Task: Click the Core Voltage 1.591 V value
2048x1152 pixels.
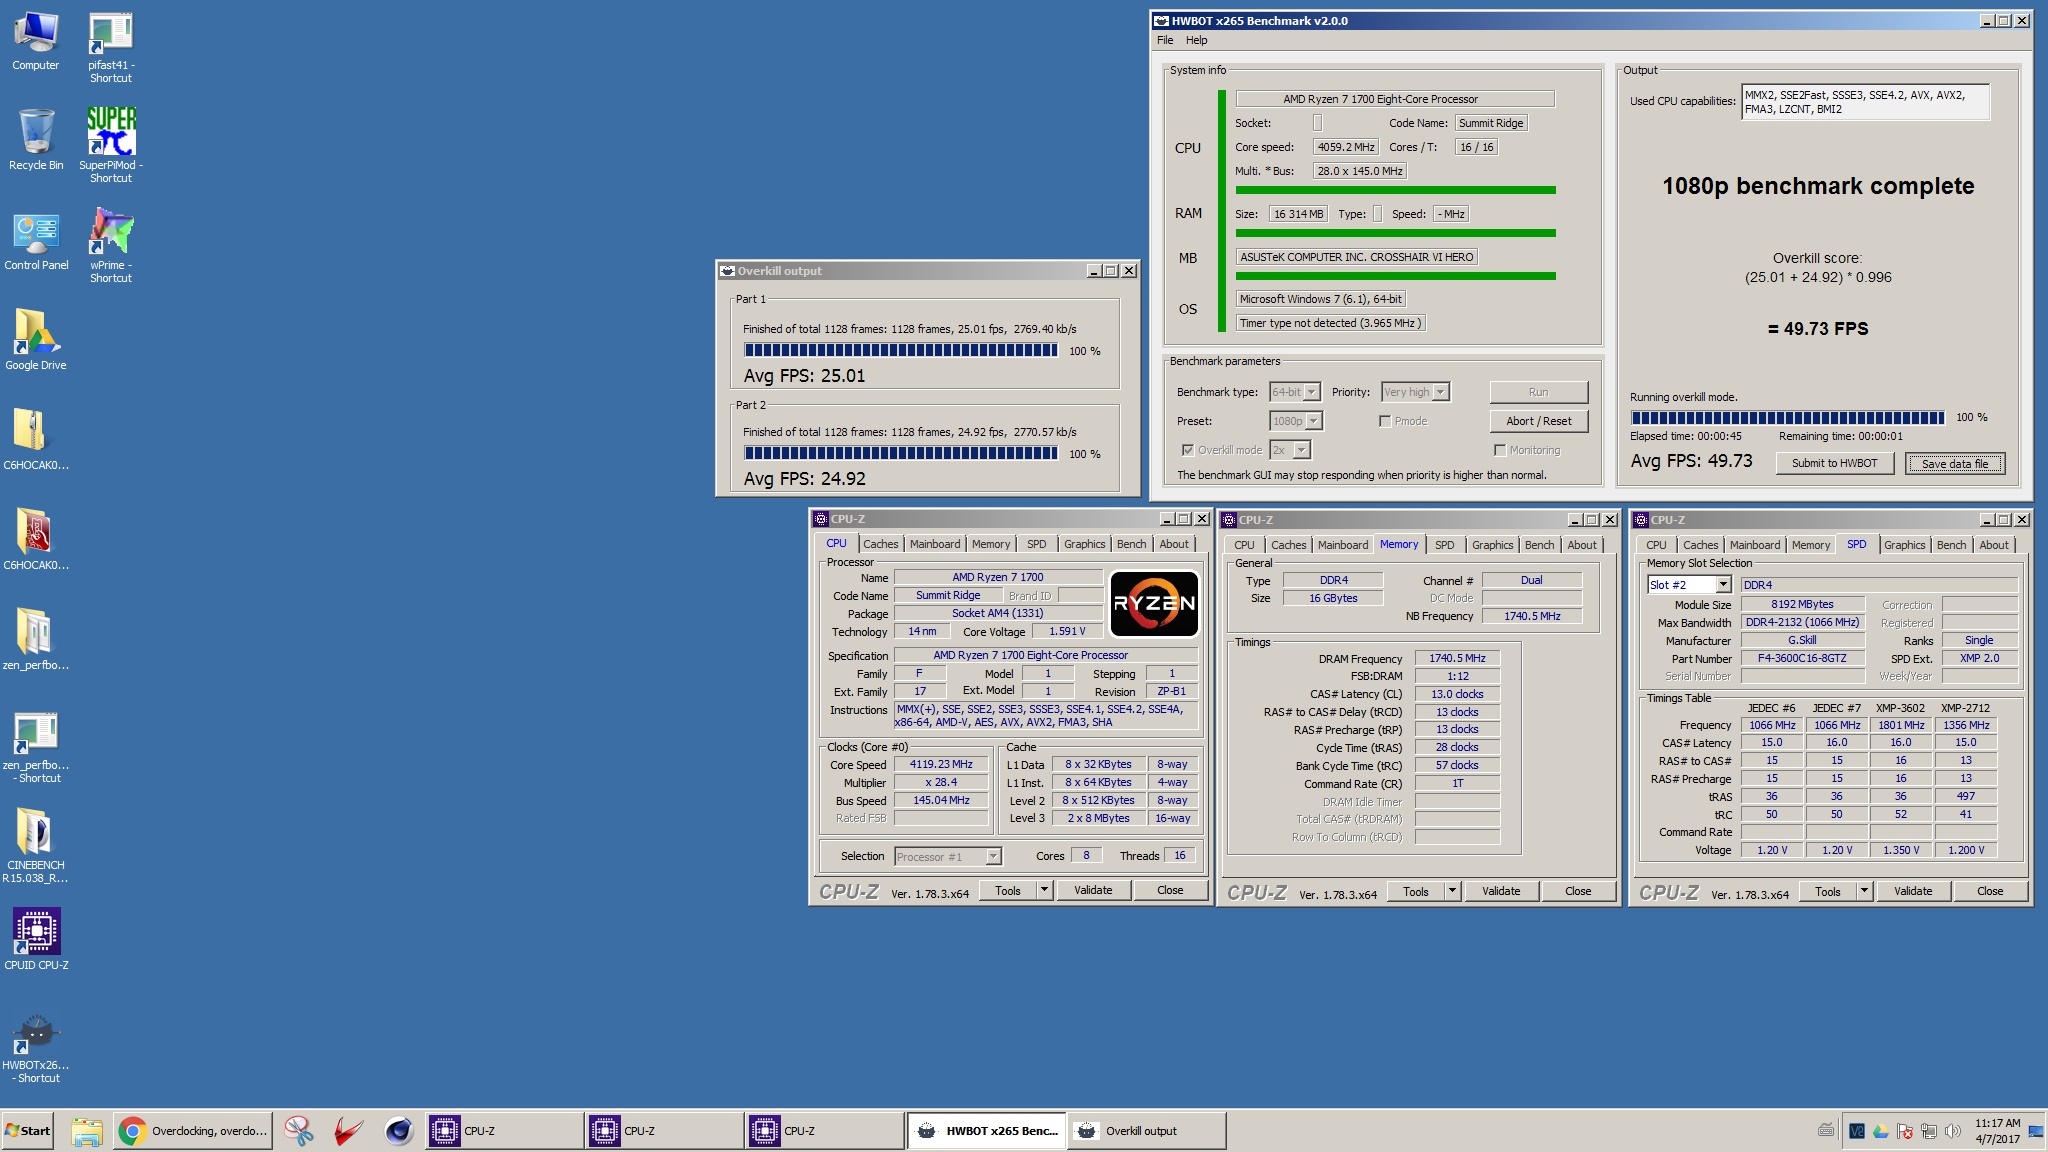Action: point(1067,631)
